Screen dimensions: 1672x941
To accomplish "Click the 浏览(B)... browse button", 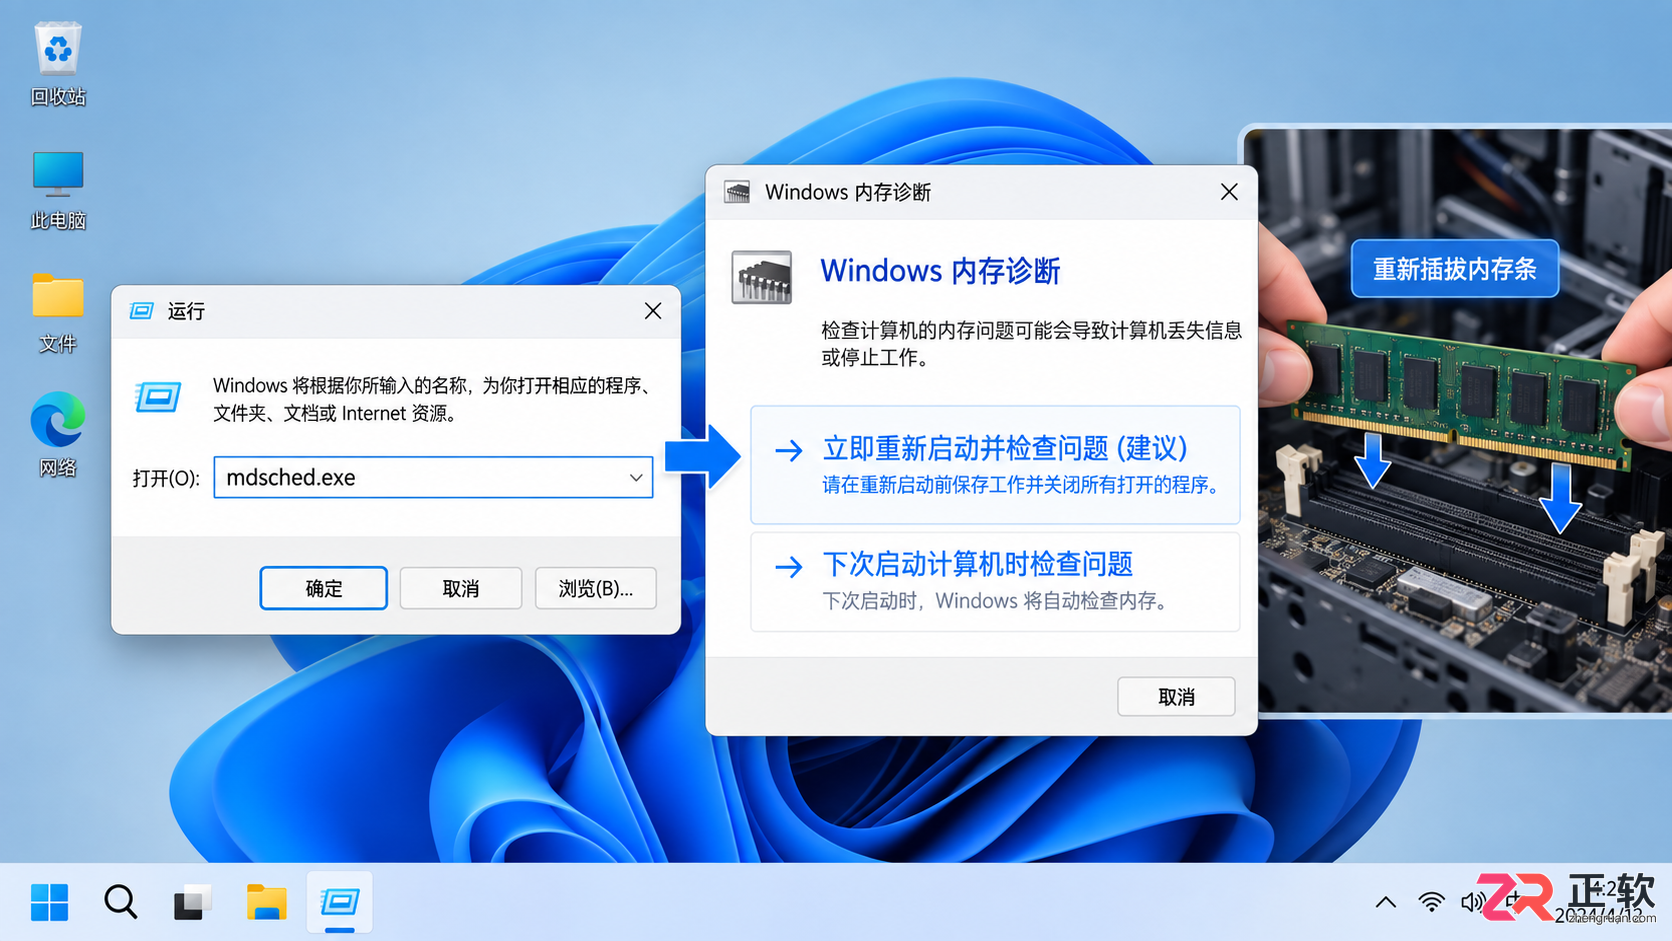I will [596, 588].
